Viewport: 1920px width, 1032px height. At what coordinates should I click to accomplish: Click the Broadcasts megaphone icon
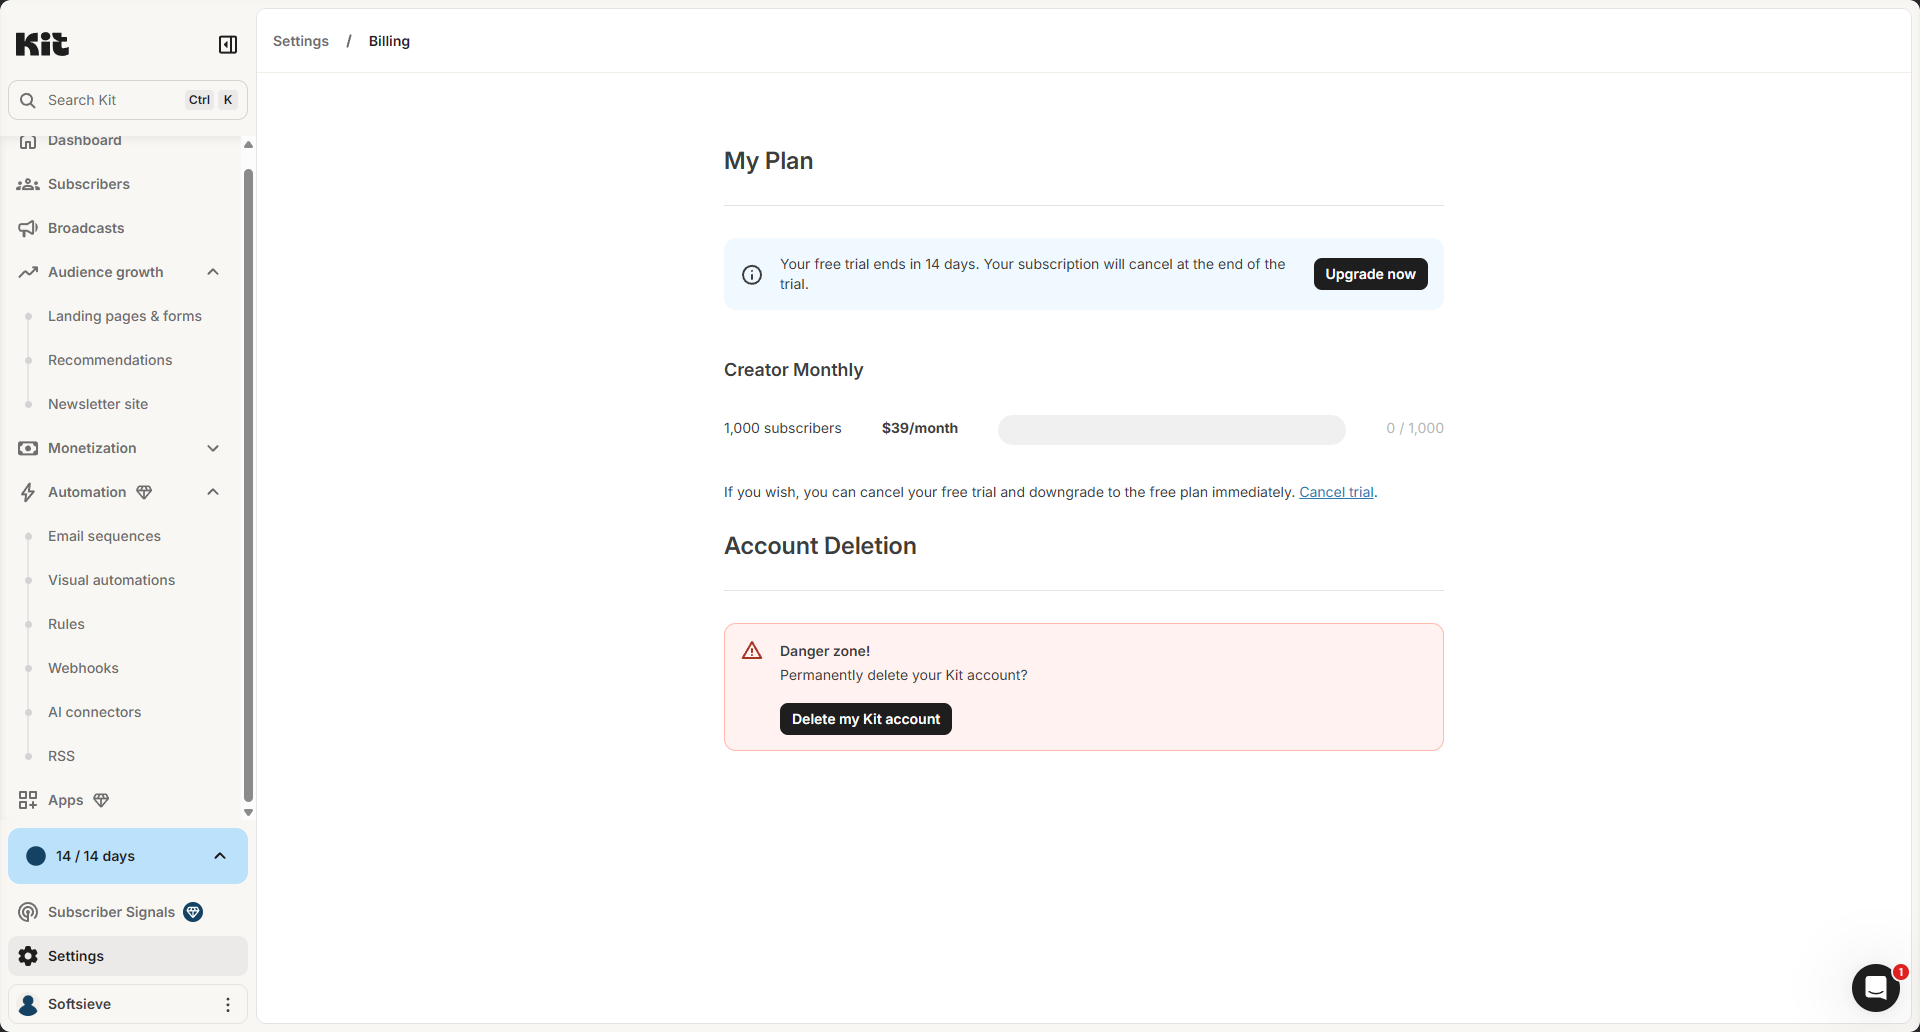pos(28,228)
